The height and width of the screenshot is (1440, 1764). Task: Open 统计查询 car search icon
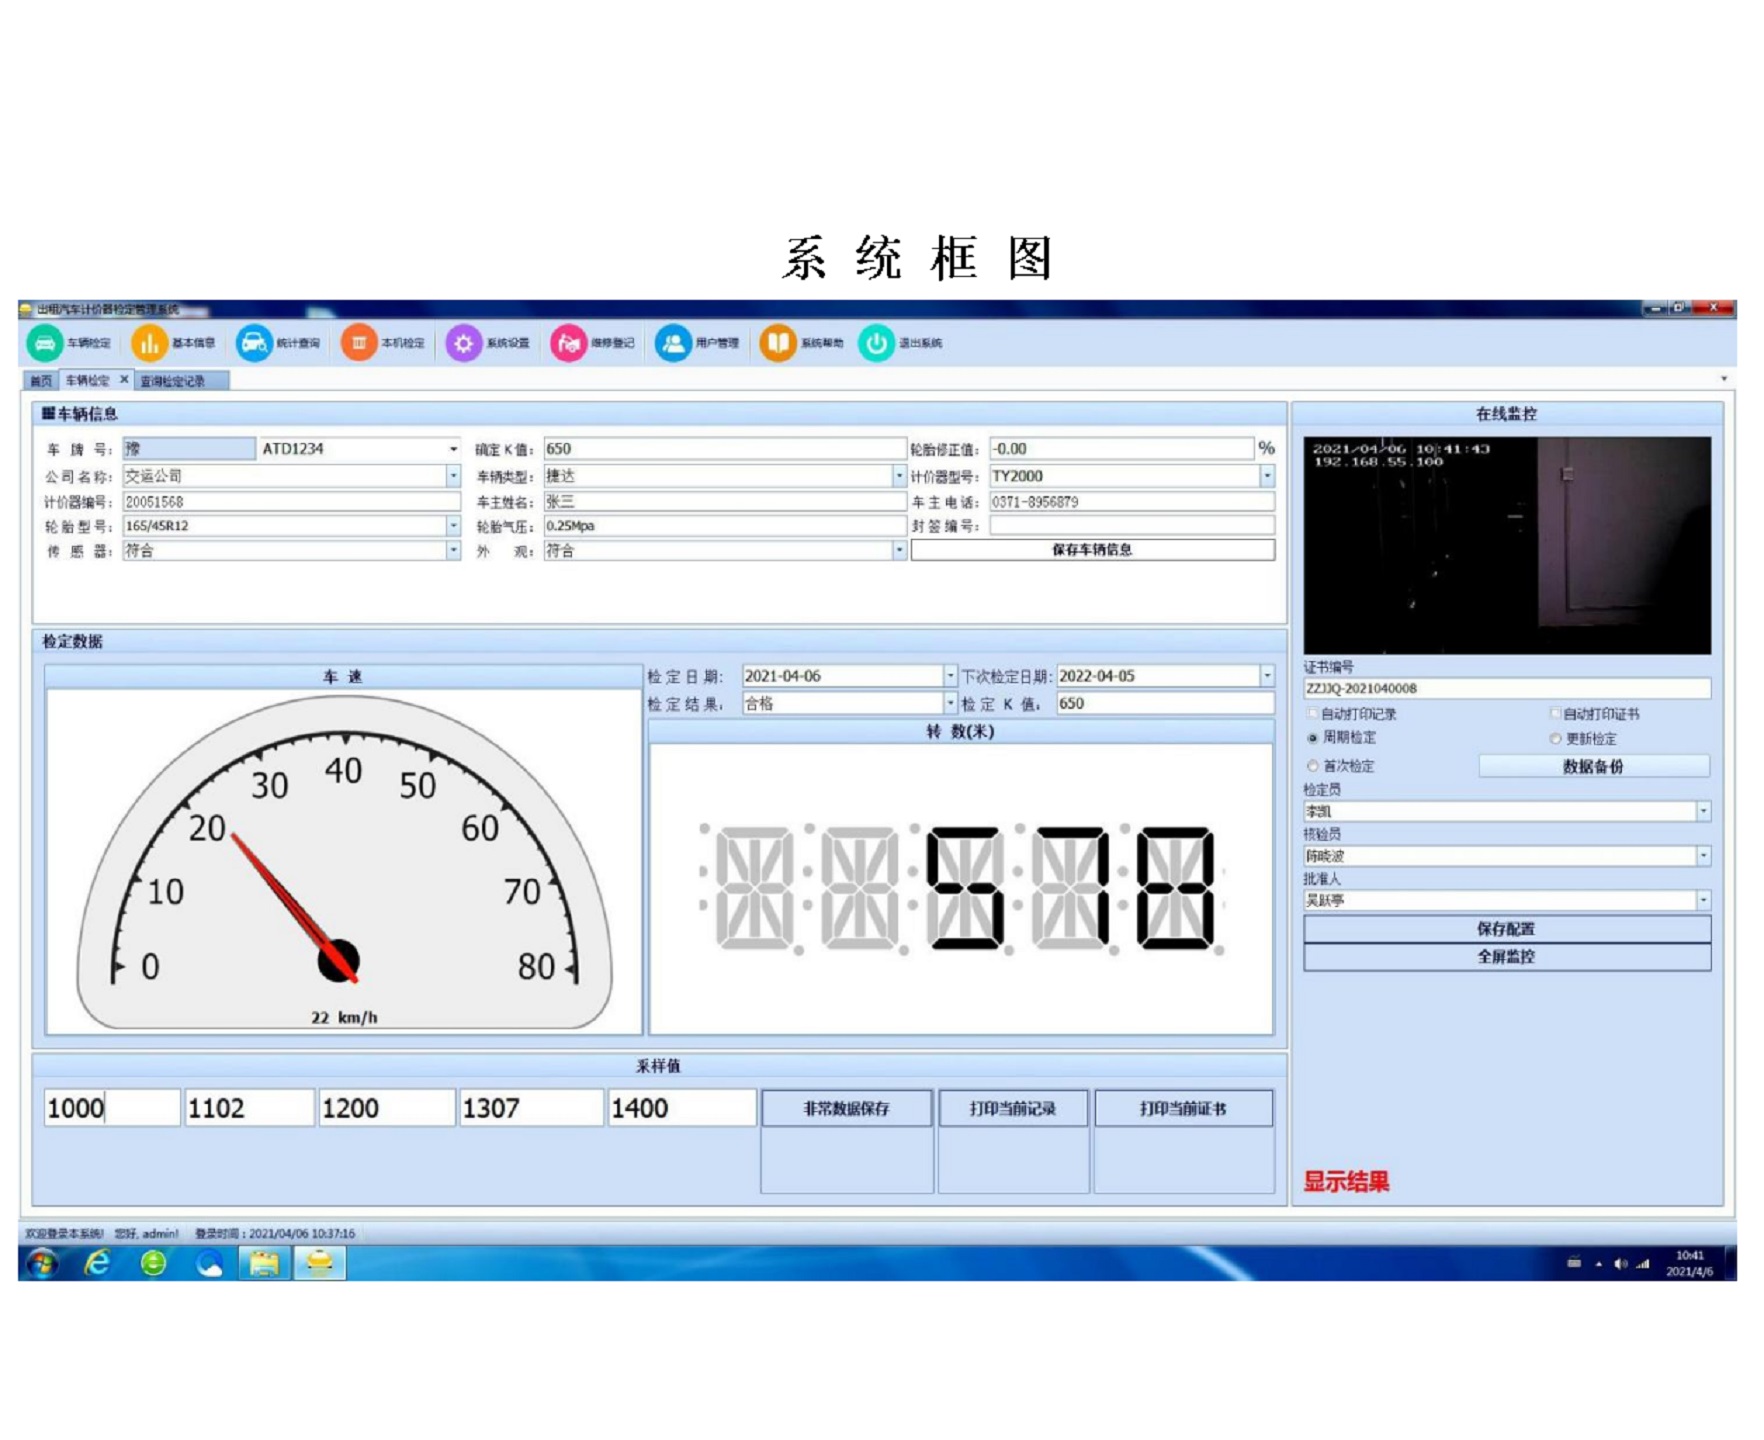coord(254,343)
